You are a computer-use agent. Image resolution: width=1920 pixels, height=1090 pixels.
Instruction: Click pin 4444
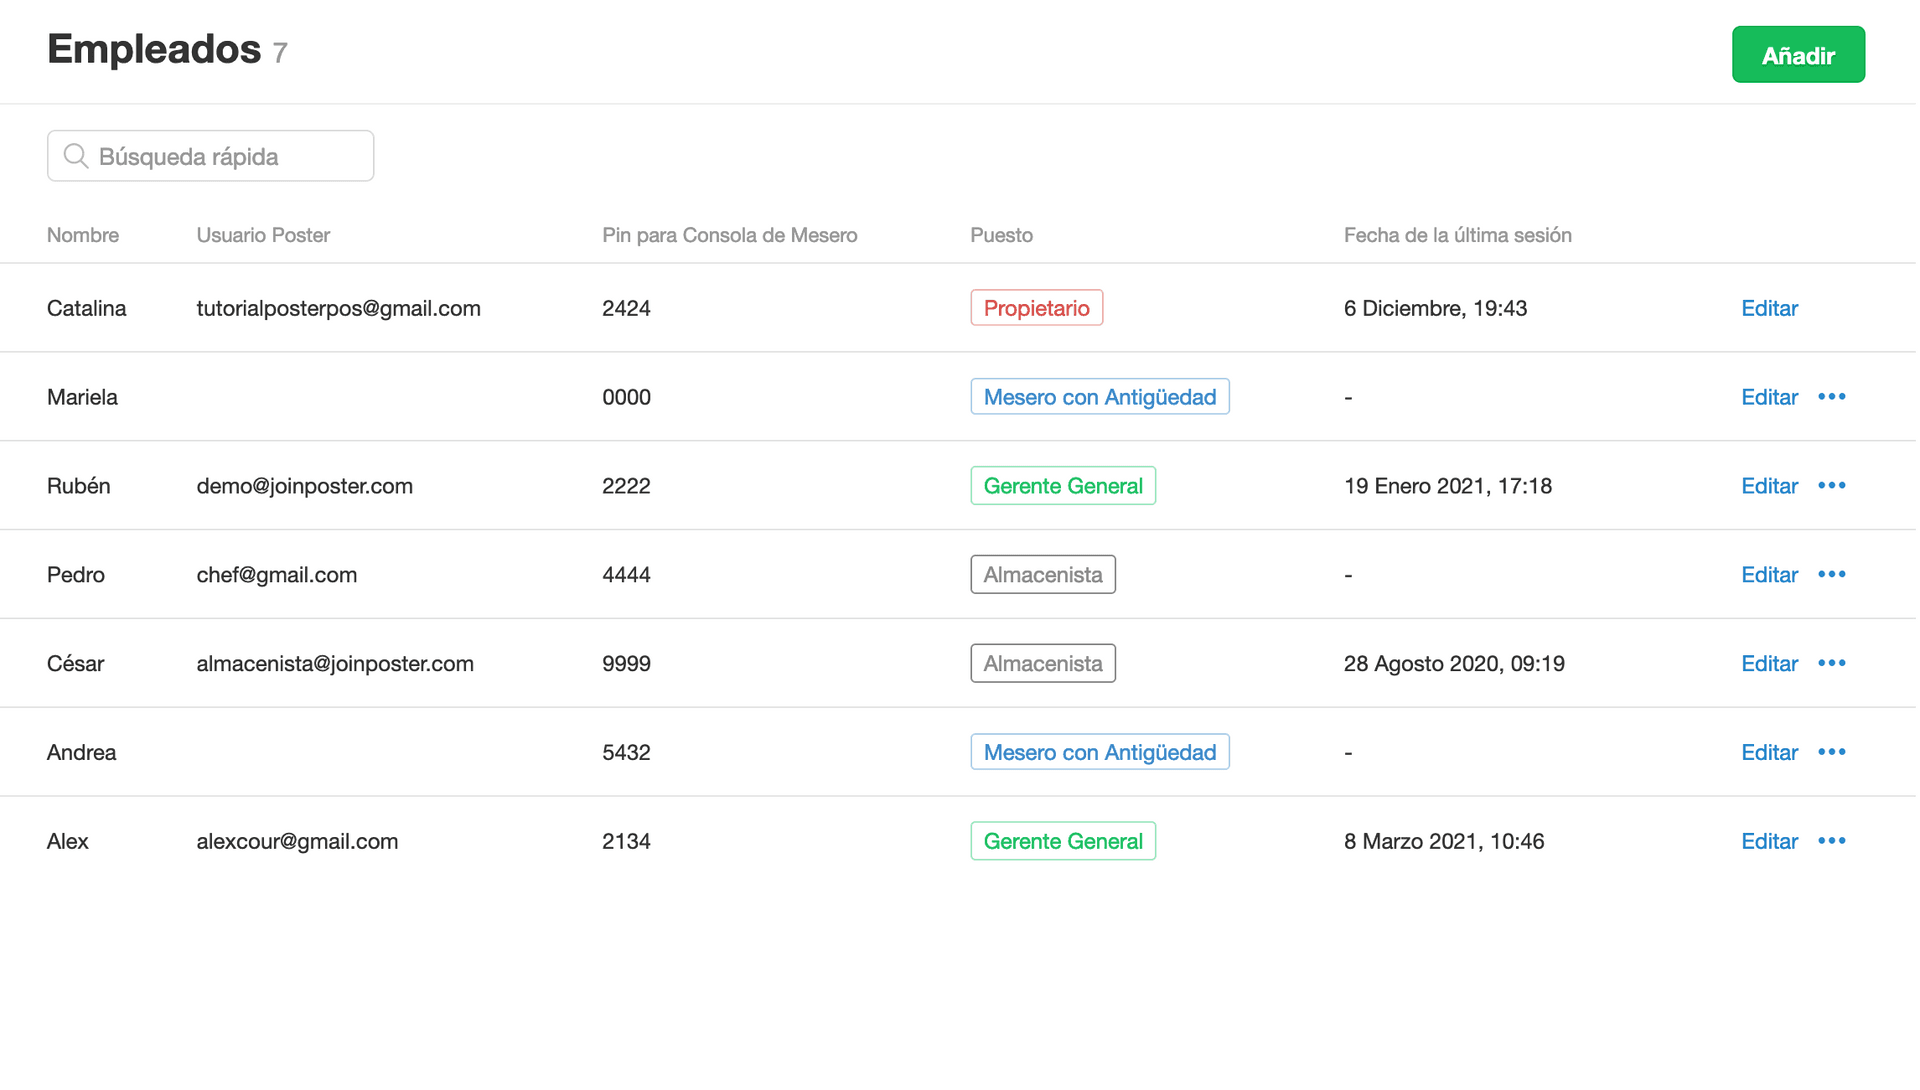click(626, 575)
